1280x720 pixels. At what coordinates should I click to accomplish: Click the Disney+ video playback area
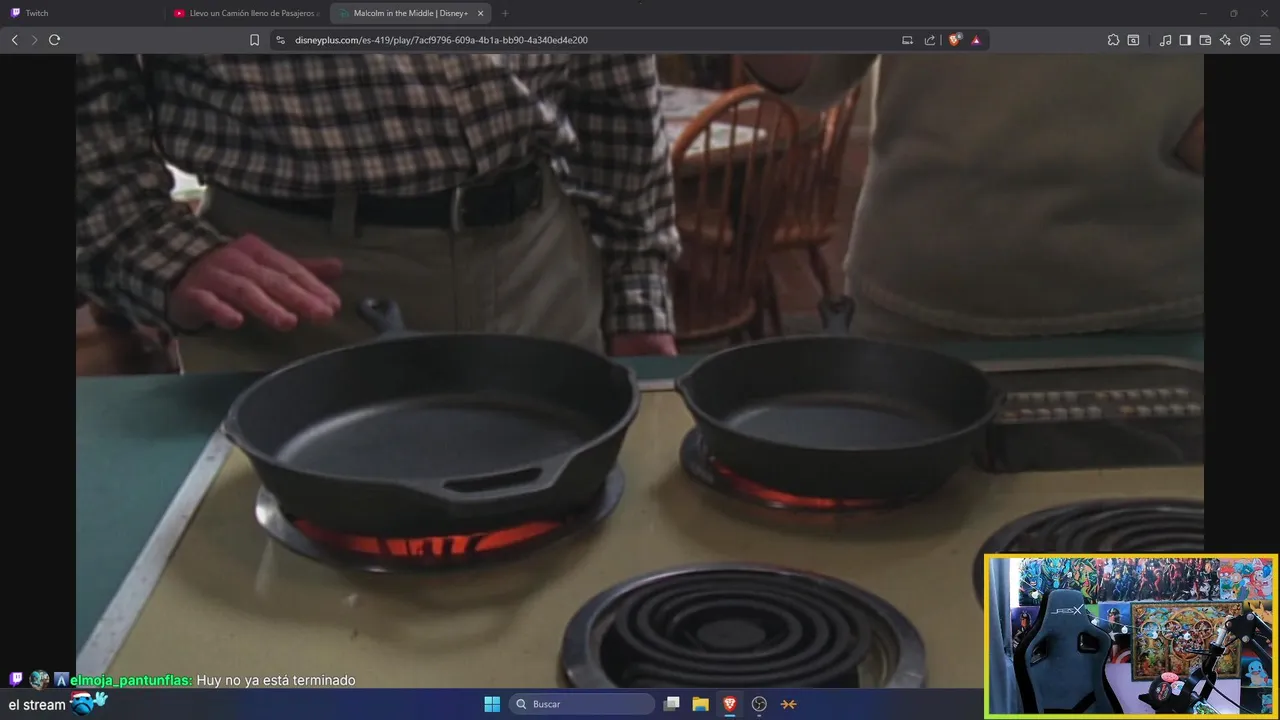[640, 370]
